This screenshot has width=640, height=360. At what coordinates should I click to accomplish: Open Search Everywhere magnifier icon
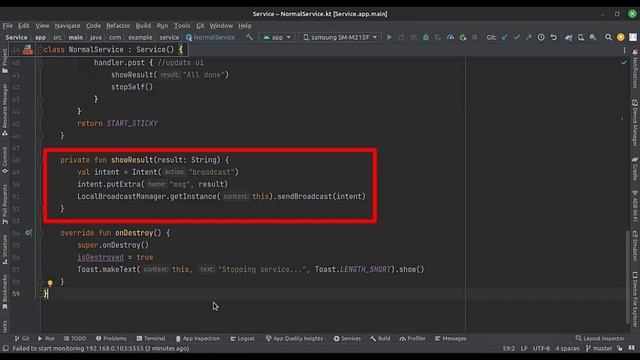[x=609, y=37]
